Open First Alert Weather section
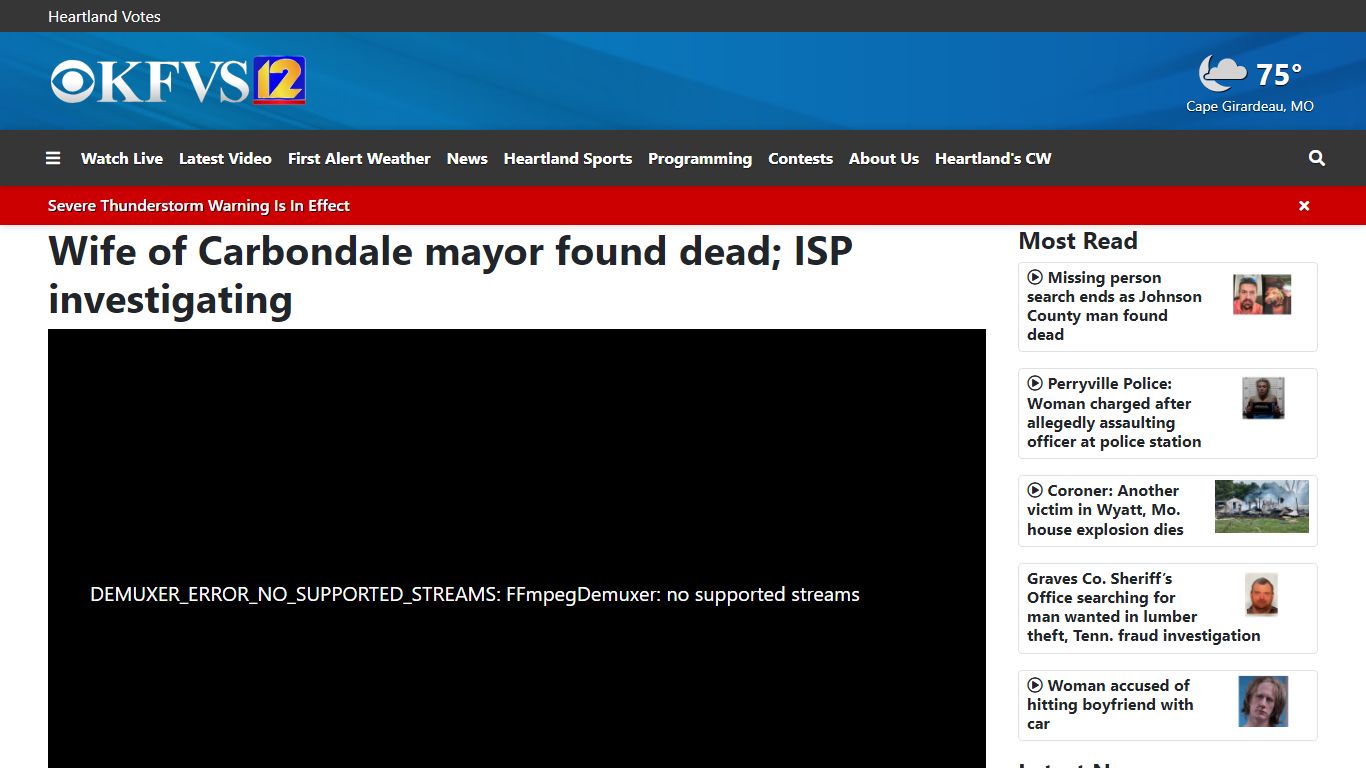The height and width of the screenshot is (768, 1366). point(359,158)
